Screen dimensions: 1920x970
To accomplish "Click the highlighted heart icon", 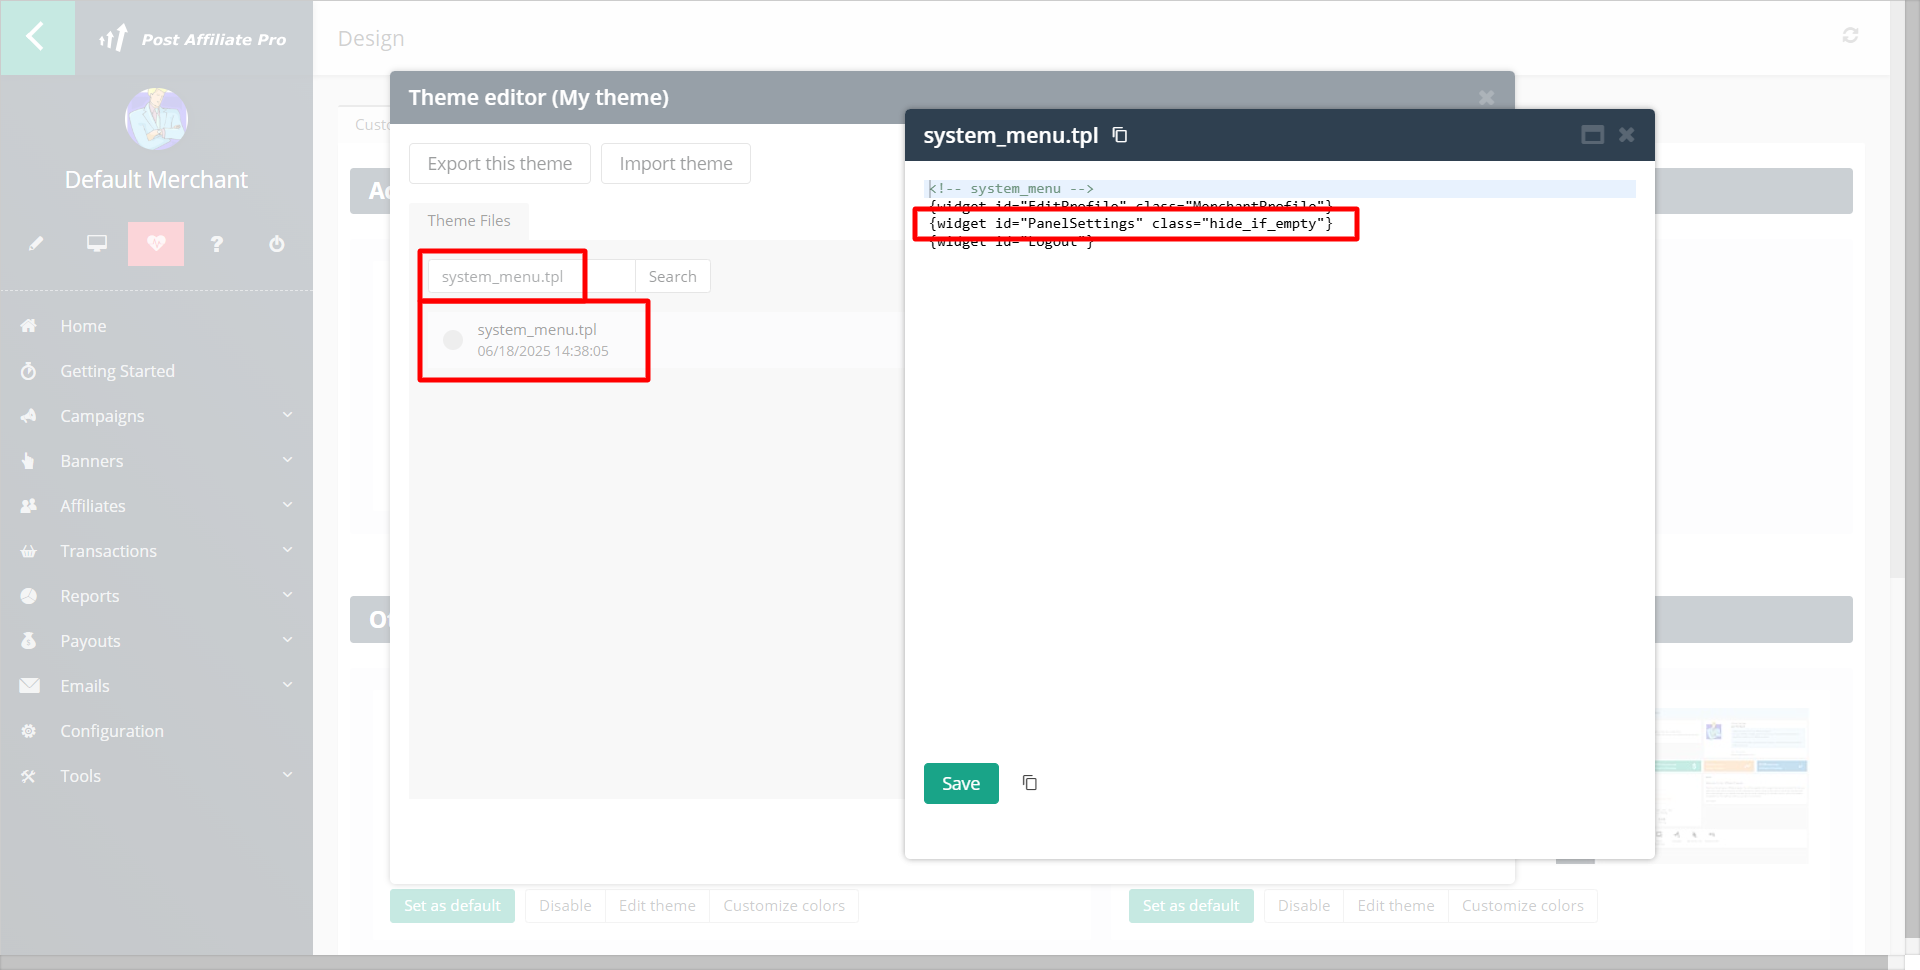I will [156, 244].
